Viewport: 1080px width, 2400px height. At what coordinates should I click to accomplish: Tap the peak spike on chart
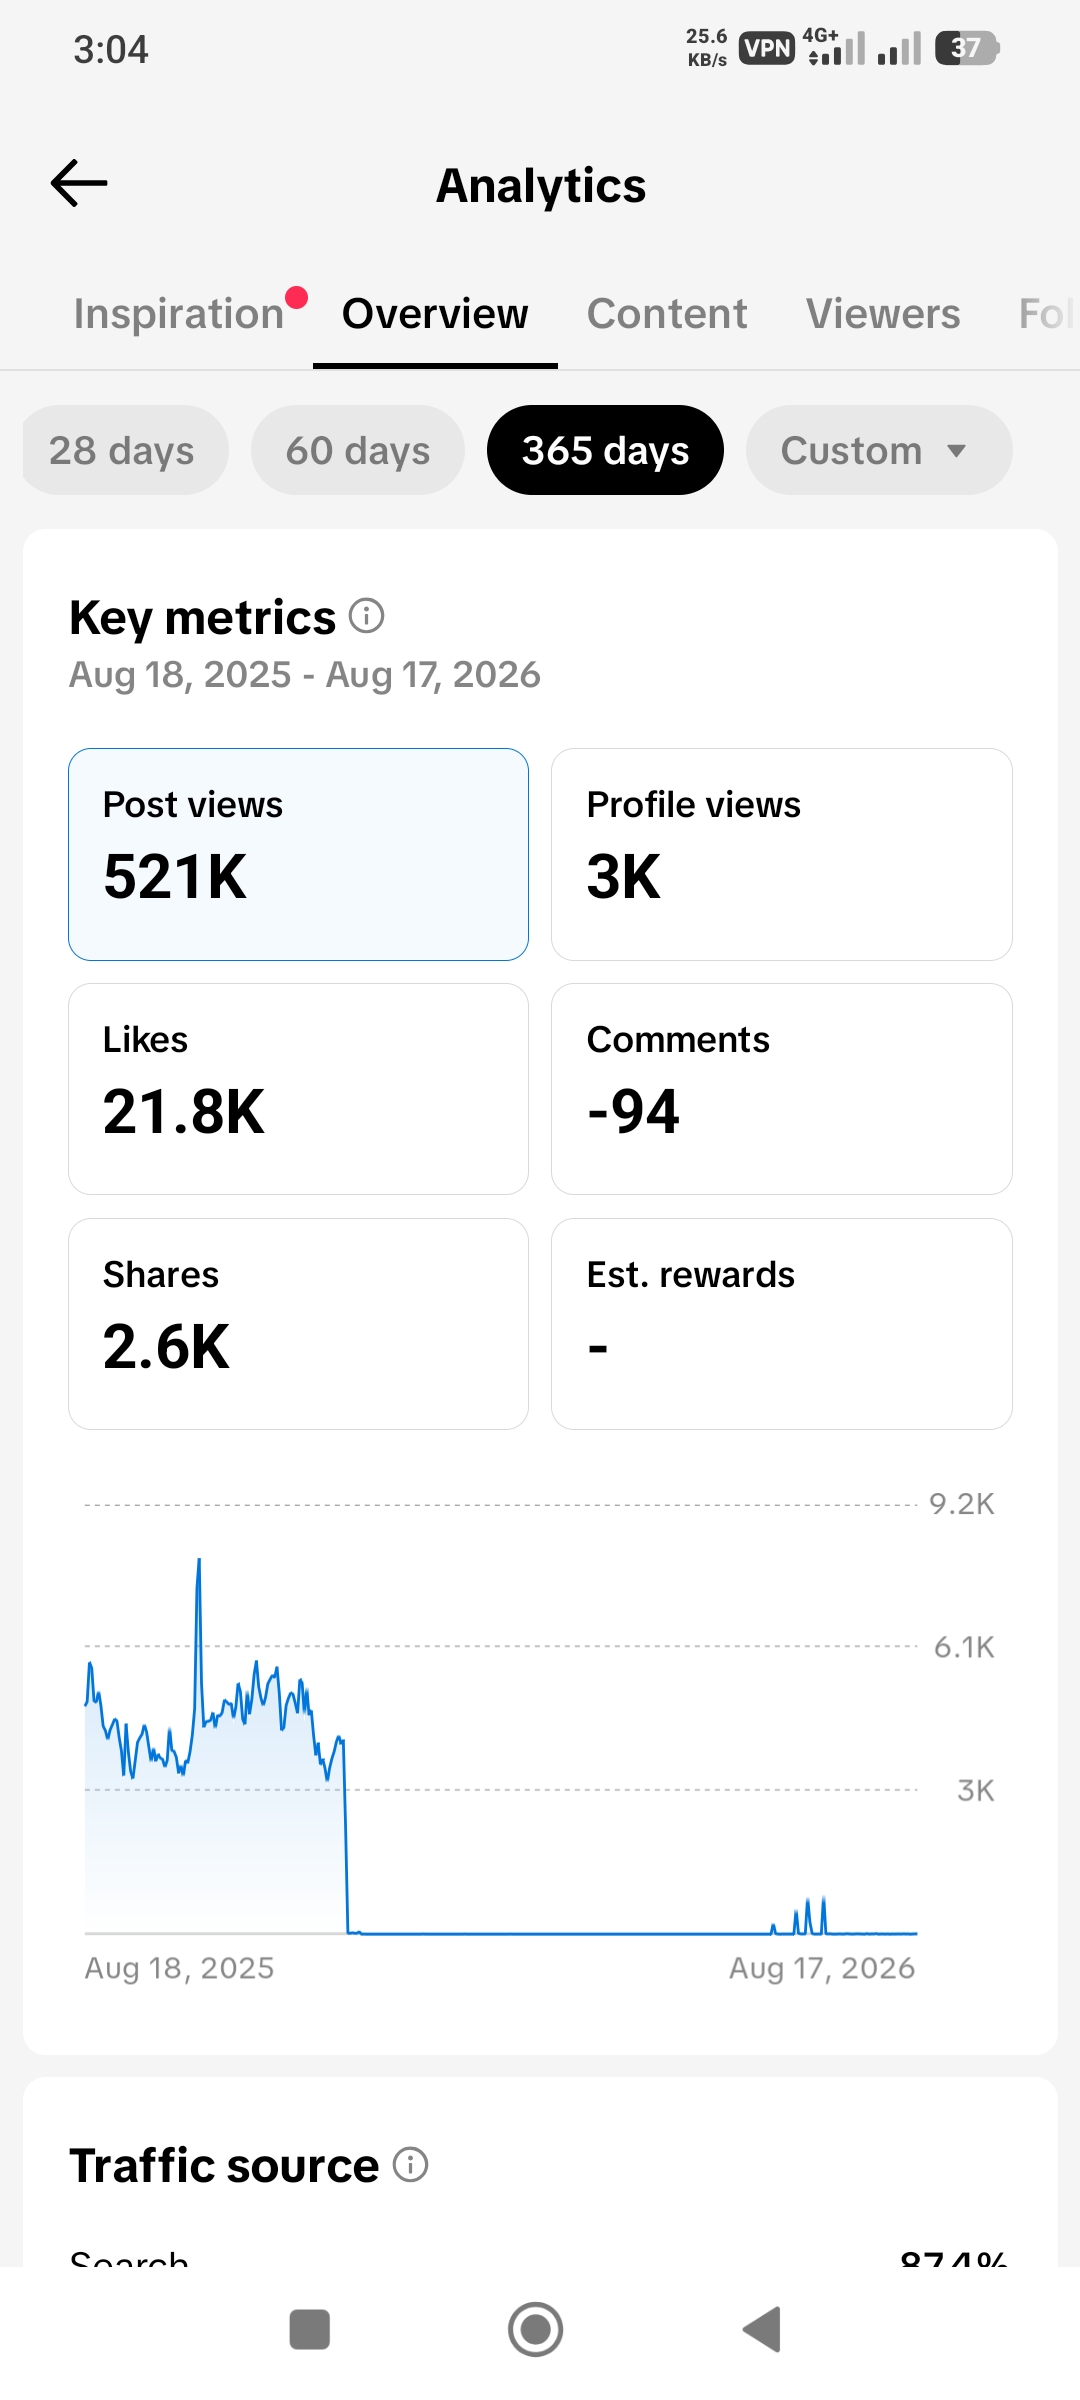tap(199, 1562)
